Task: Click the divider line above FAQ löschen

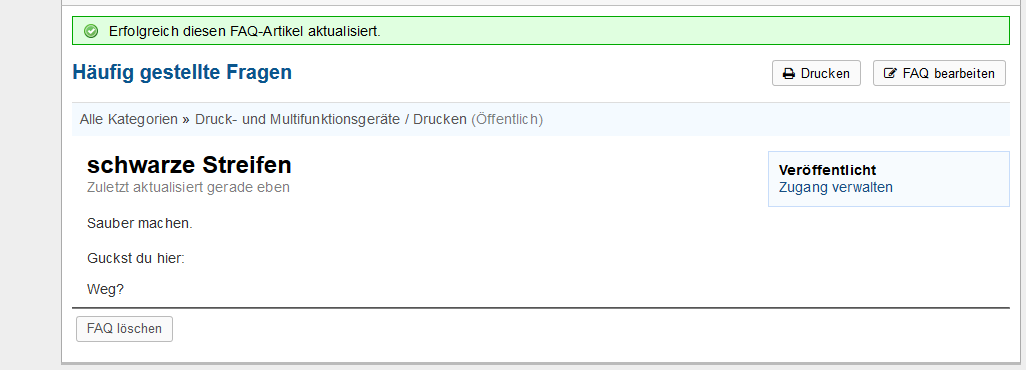Action: tap(540, 307)
